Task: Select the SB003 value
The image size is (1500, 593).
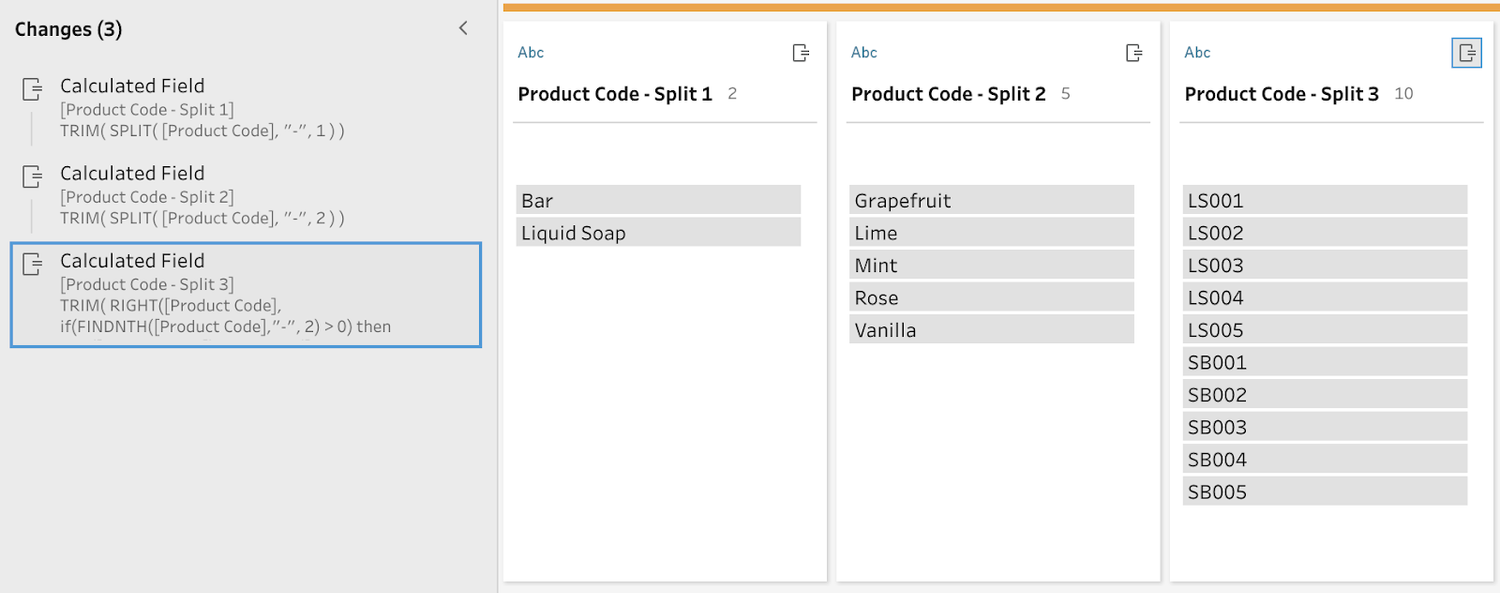Action: point(1325,427)
